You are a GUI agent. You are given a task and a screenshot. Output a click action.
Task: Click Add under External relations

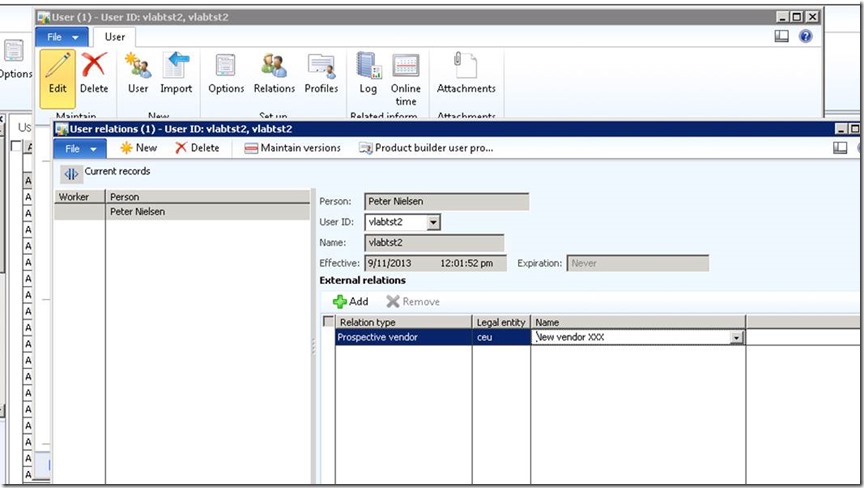coord(350,301)
